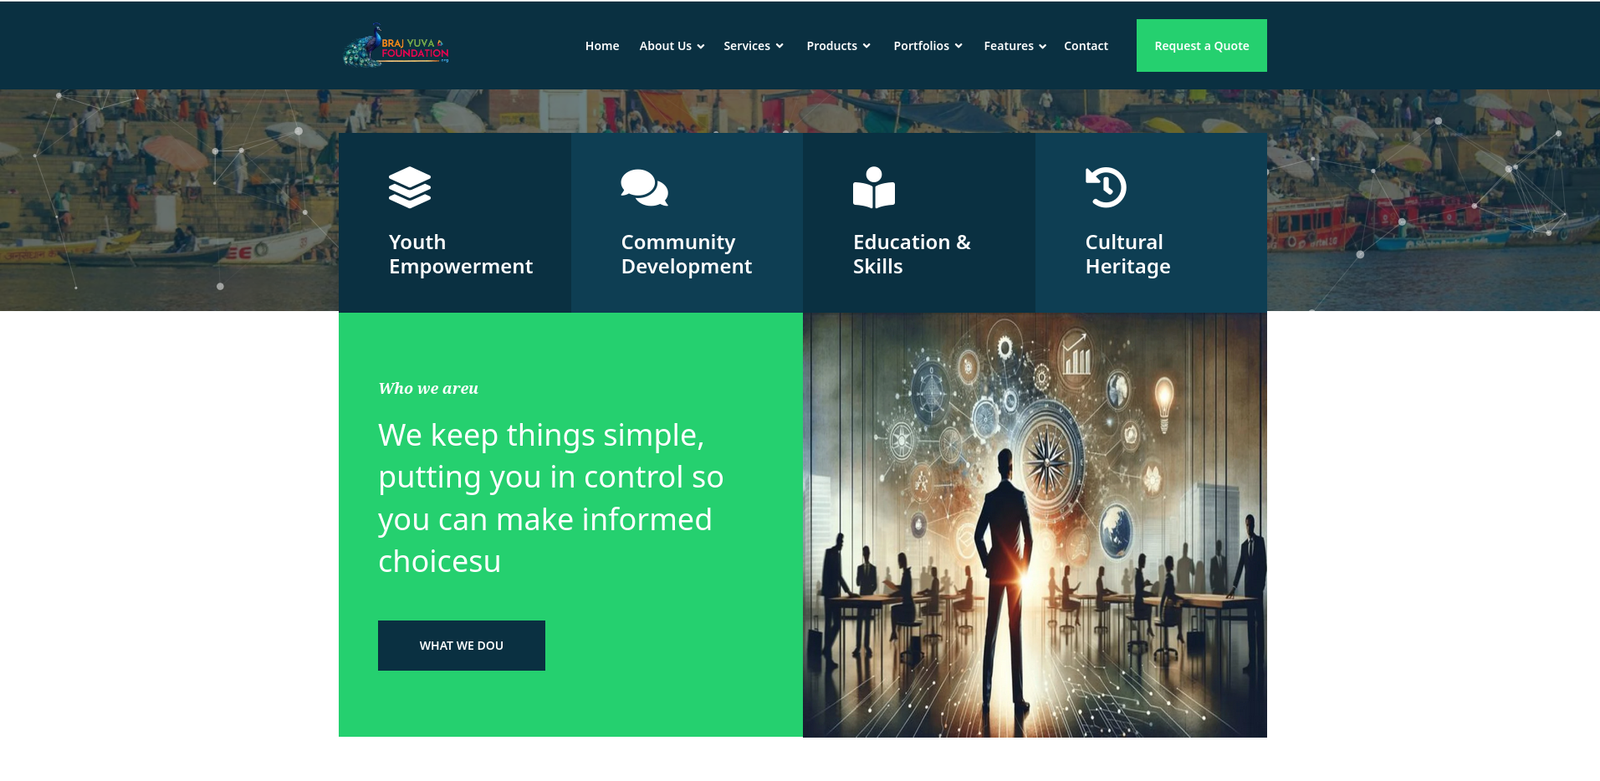Expand the Features dropdown menu

1015,46
